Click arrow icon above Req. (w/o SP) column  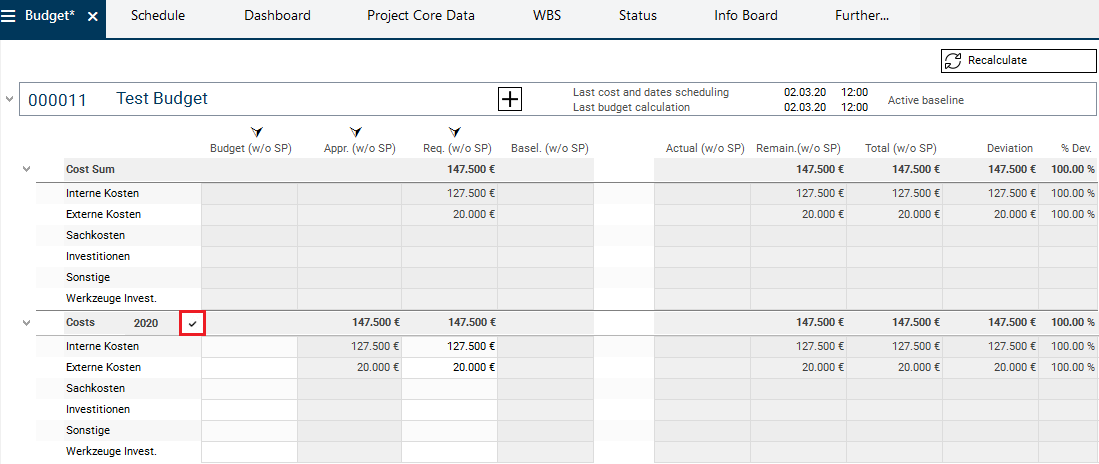click(456, 132)
